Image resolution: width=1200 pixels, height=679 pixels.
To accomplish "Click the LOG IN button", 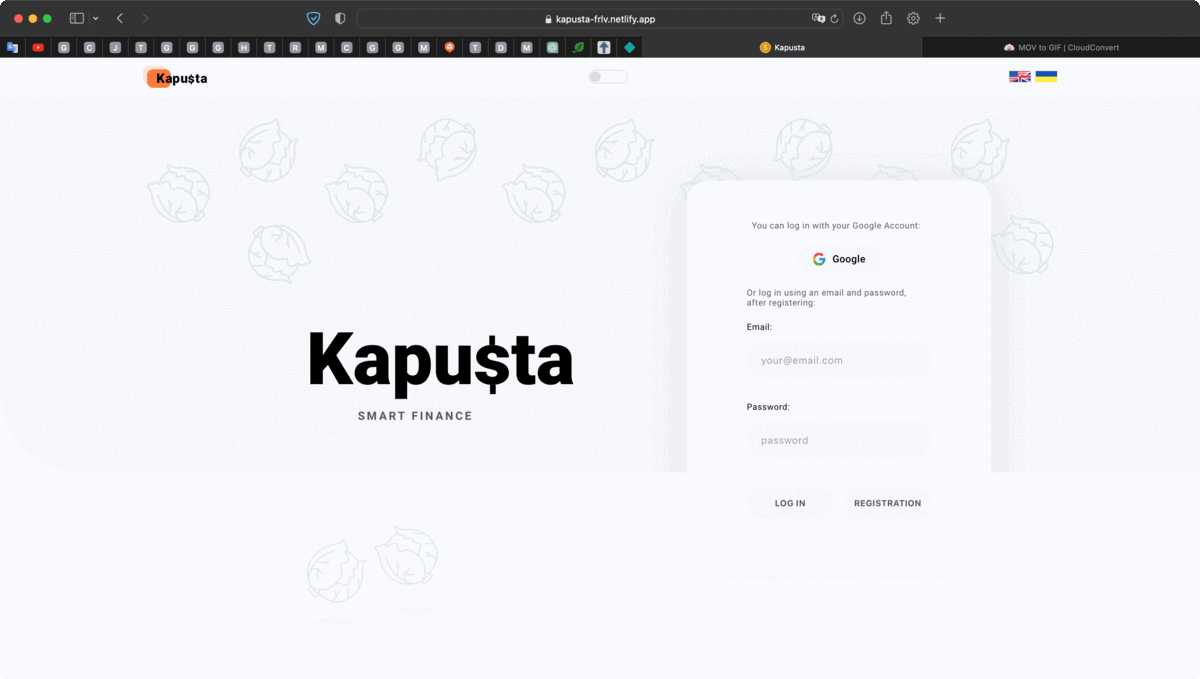I will [x=790, y=503].
